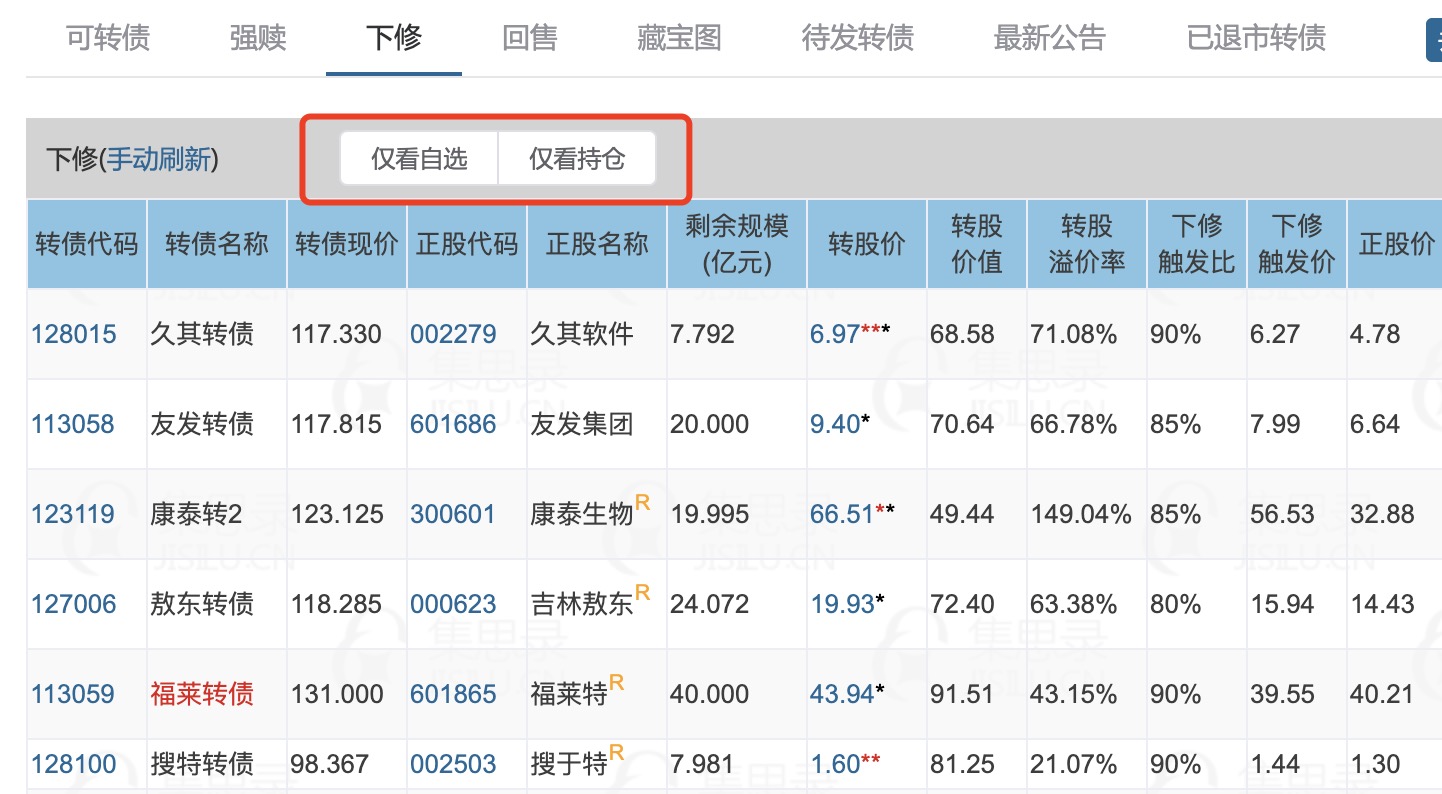Click the stock name 友发集团
Viewport: 1442px width, 794px height.
tap(582, 424)
